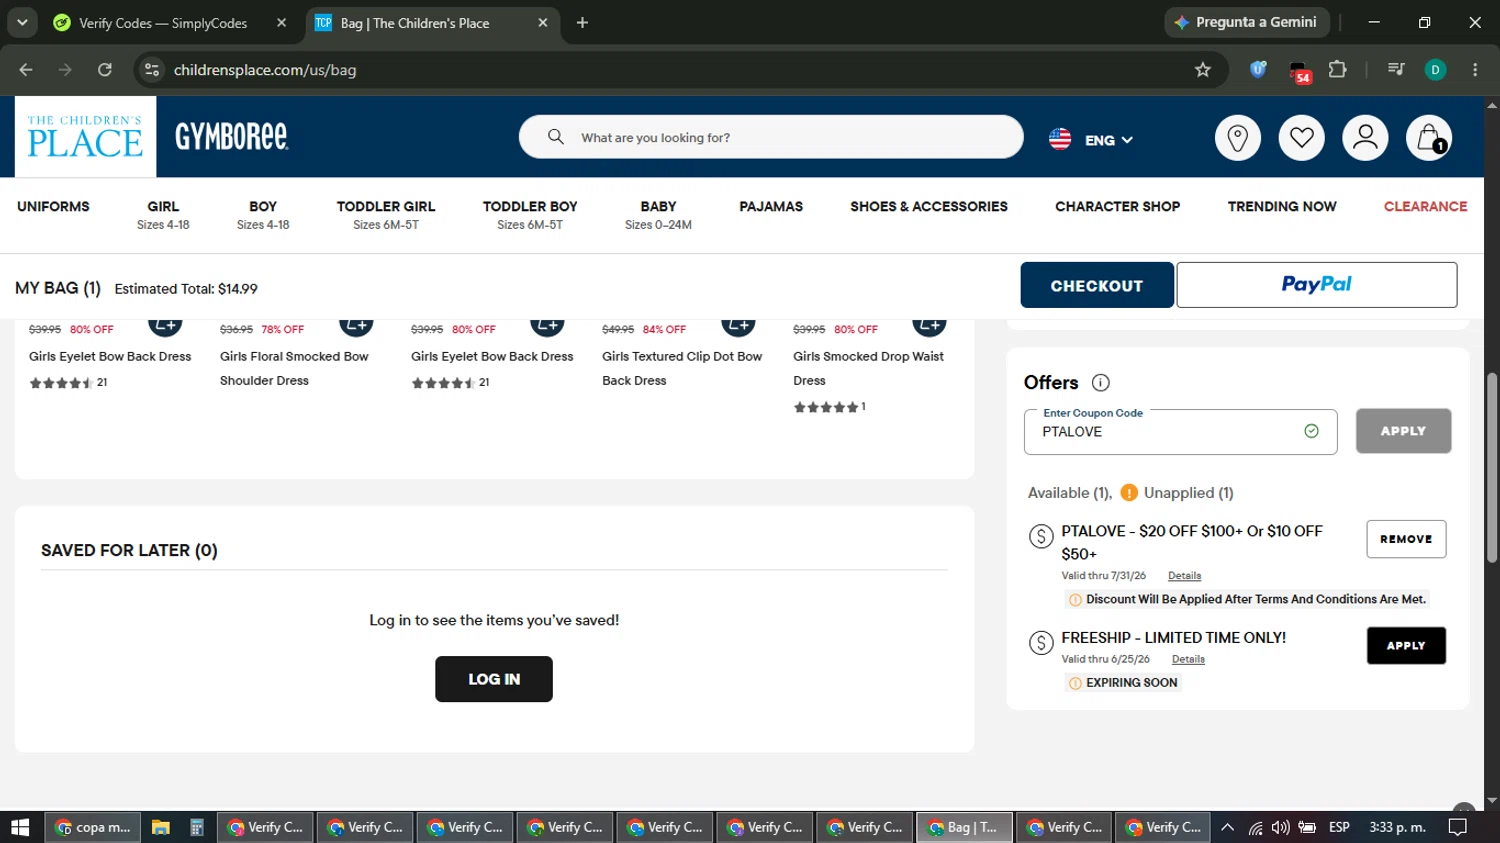Remove the PTALOVE coupon

tap(1406, 539)
